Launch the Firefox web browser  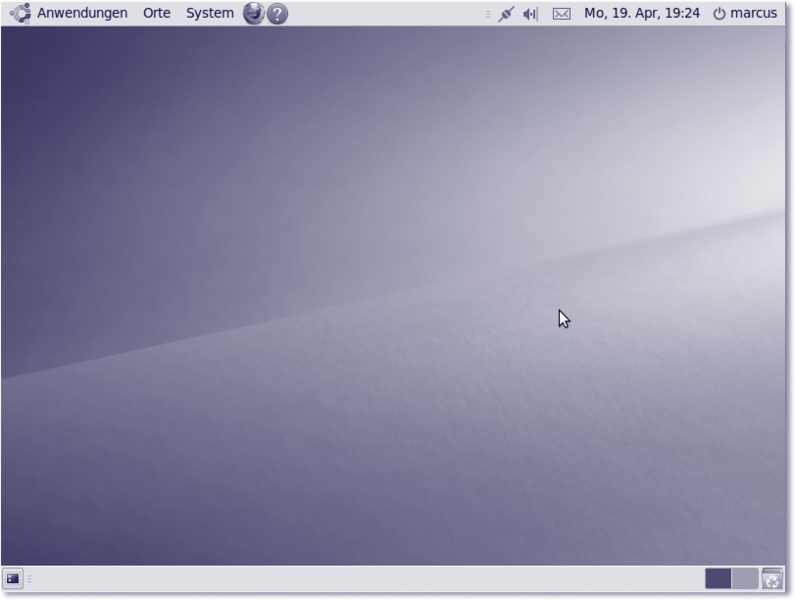(x=254, y=14)
